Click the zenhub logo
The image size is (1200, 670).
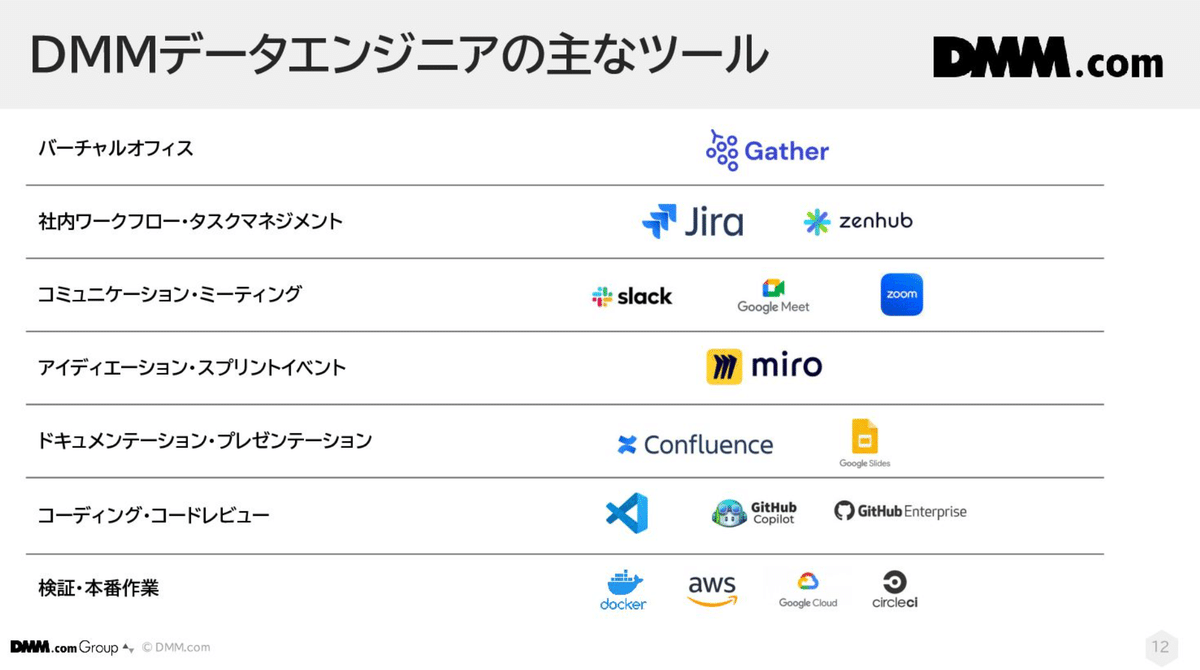(x=858, y=221)
